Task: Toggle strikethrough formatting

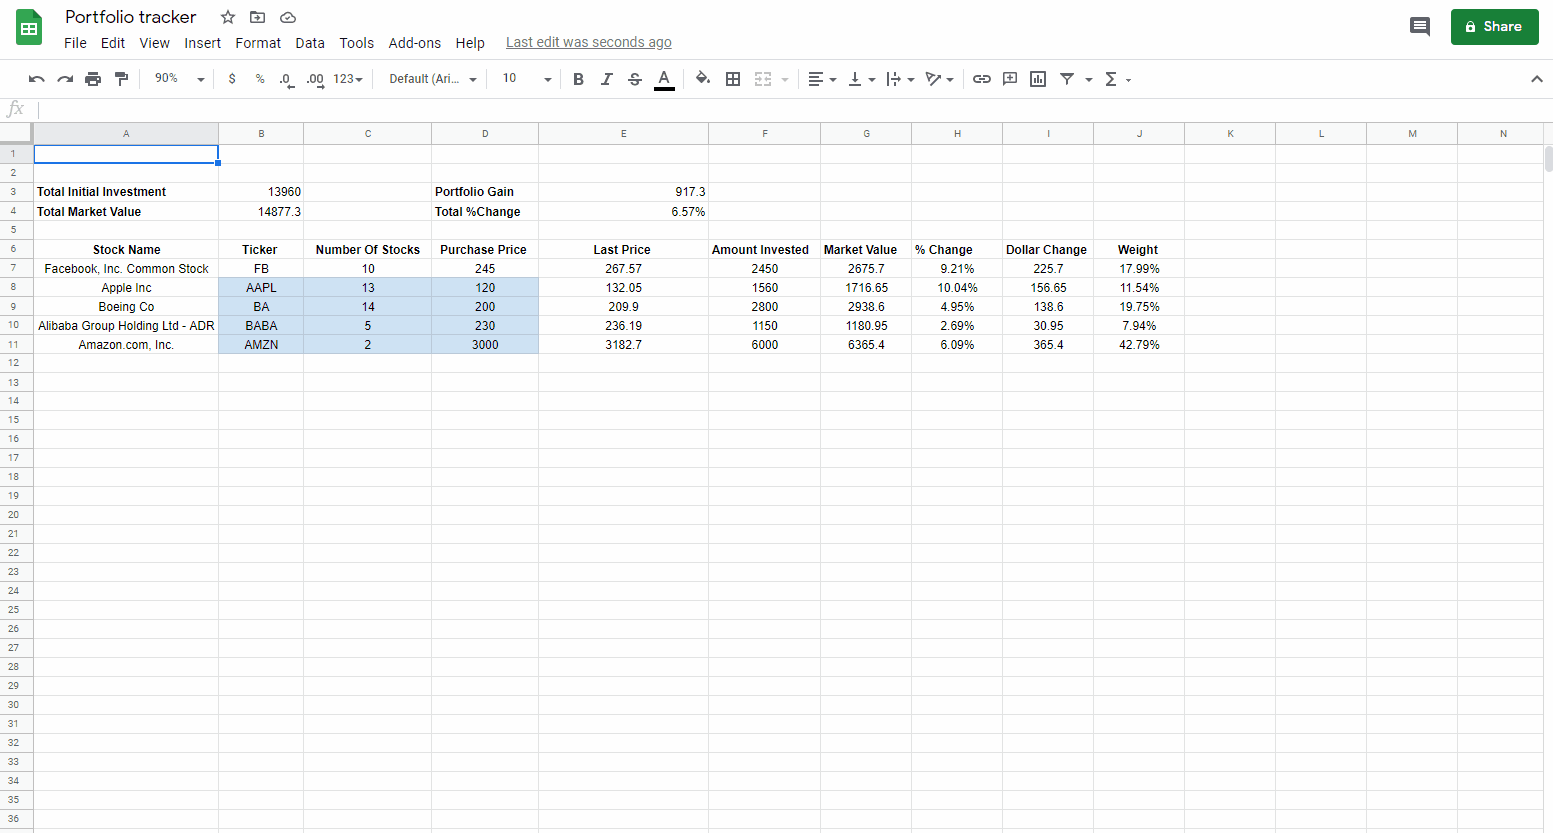Action: point(635,79)
